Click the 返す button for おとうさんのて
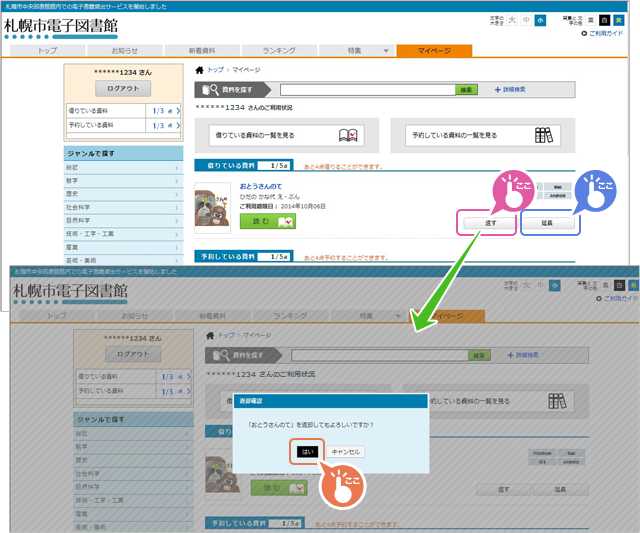 coord(490,223)
